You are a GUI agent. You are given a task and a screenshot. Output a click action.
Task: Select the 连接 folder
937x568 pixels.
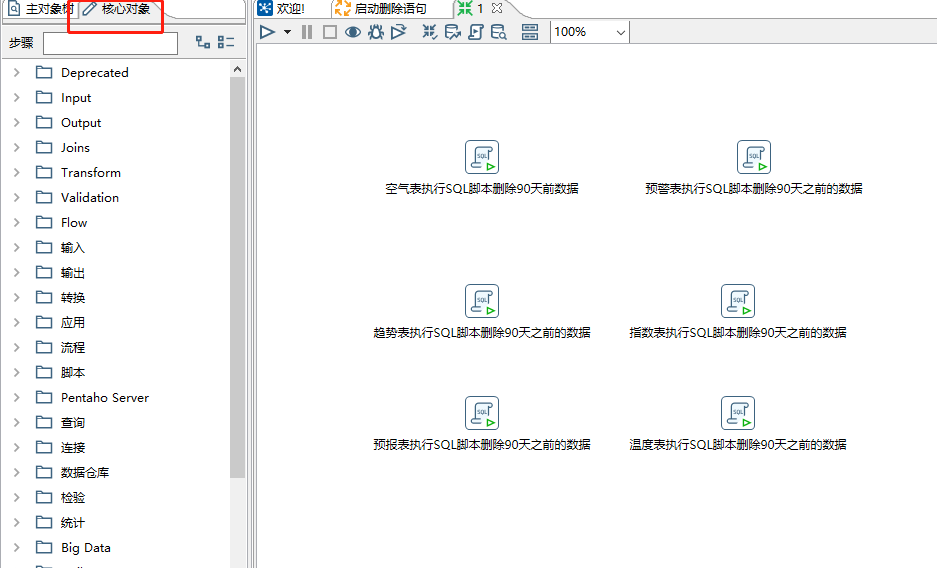73,448
